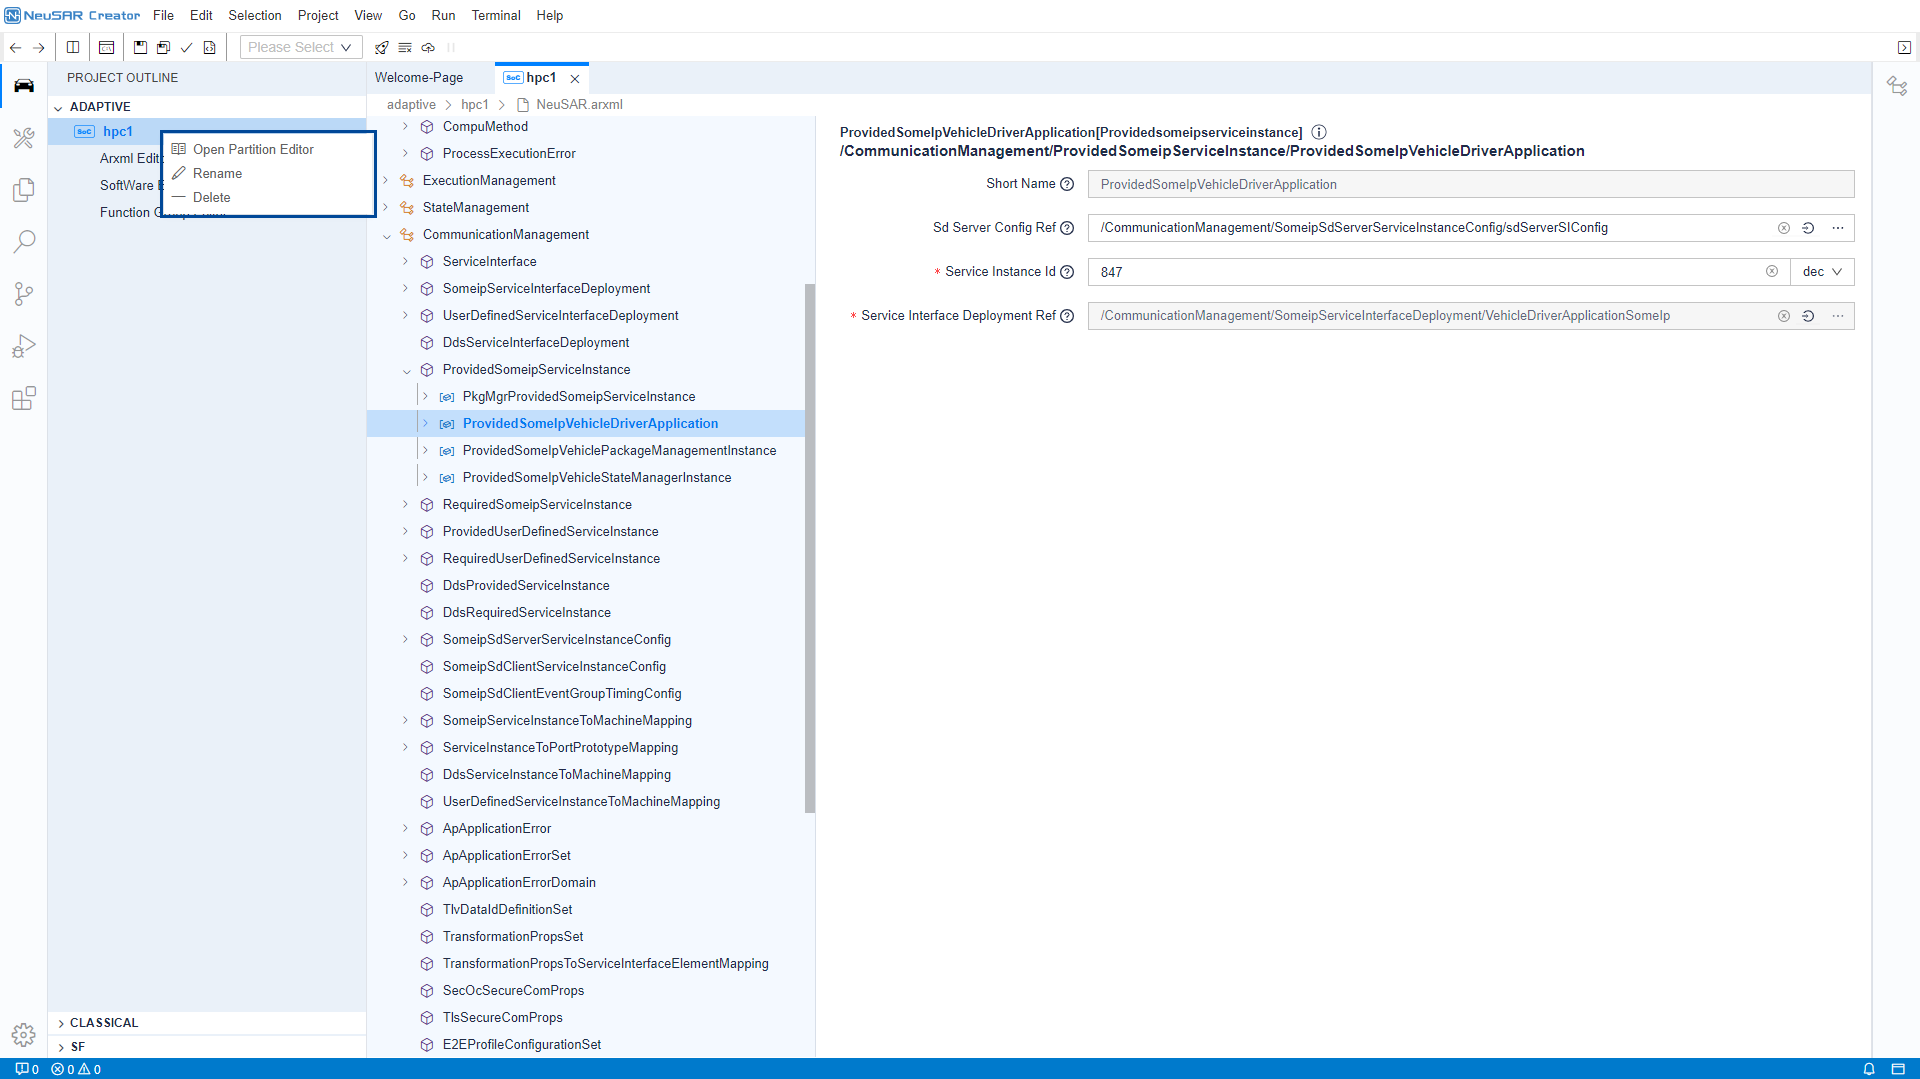The width and height of the screenshot is (1920, 1079).
Task: Click the cloud upload toolbar icon
Action: [x=429, y=47]
